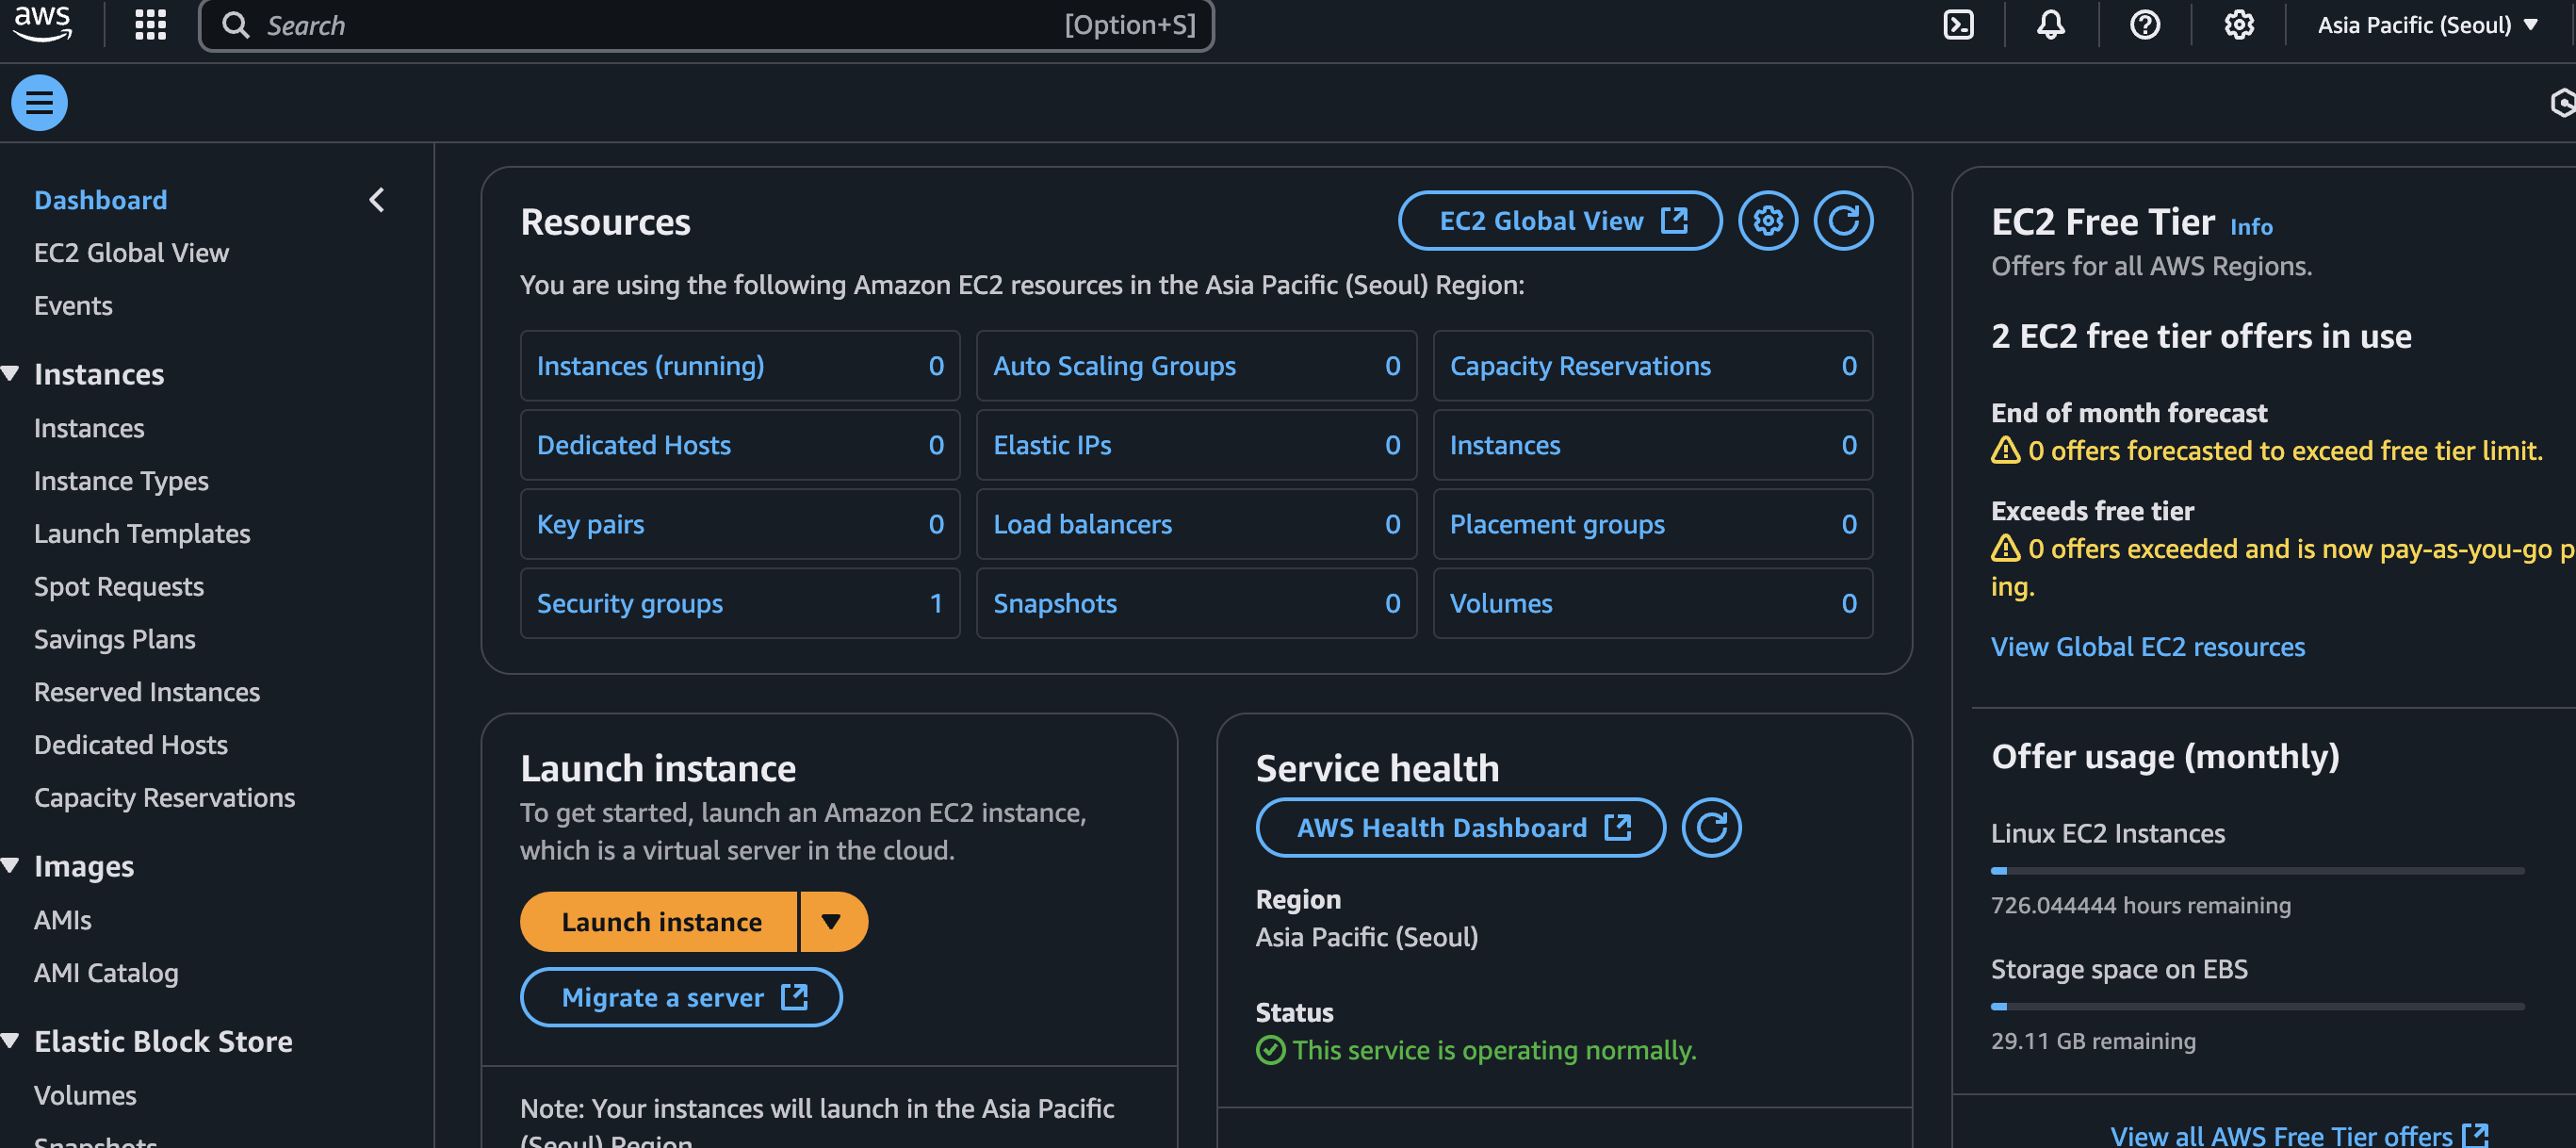Collapse the Images sidebar section
Image resolution: width=2576 pixels, height=1148 pixels.
(11, 866)
